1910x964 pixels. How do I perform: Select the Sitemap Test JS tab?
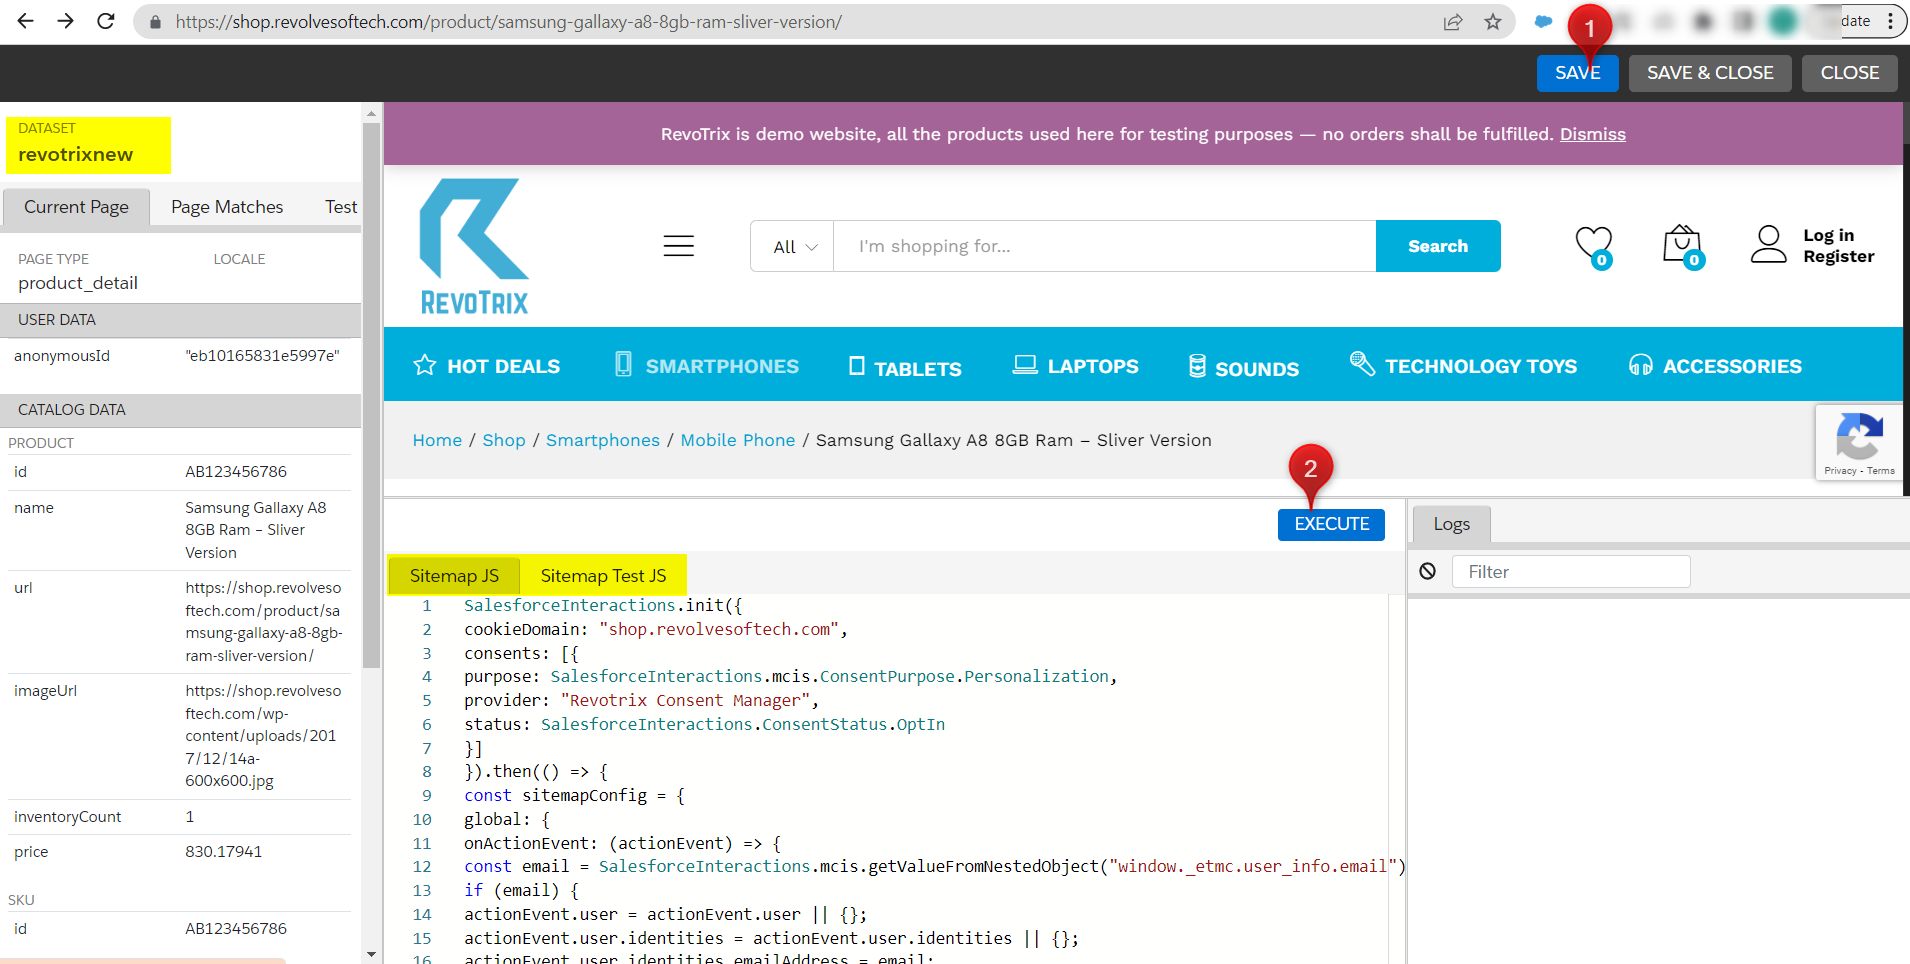tap(603, 576)
